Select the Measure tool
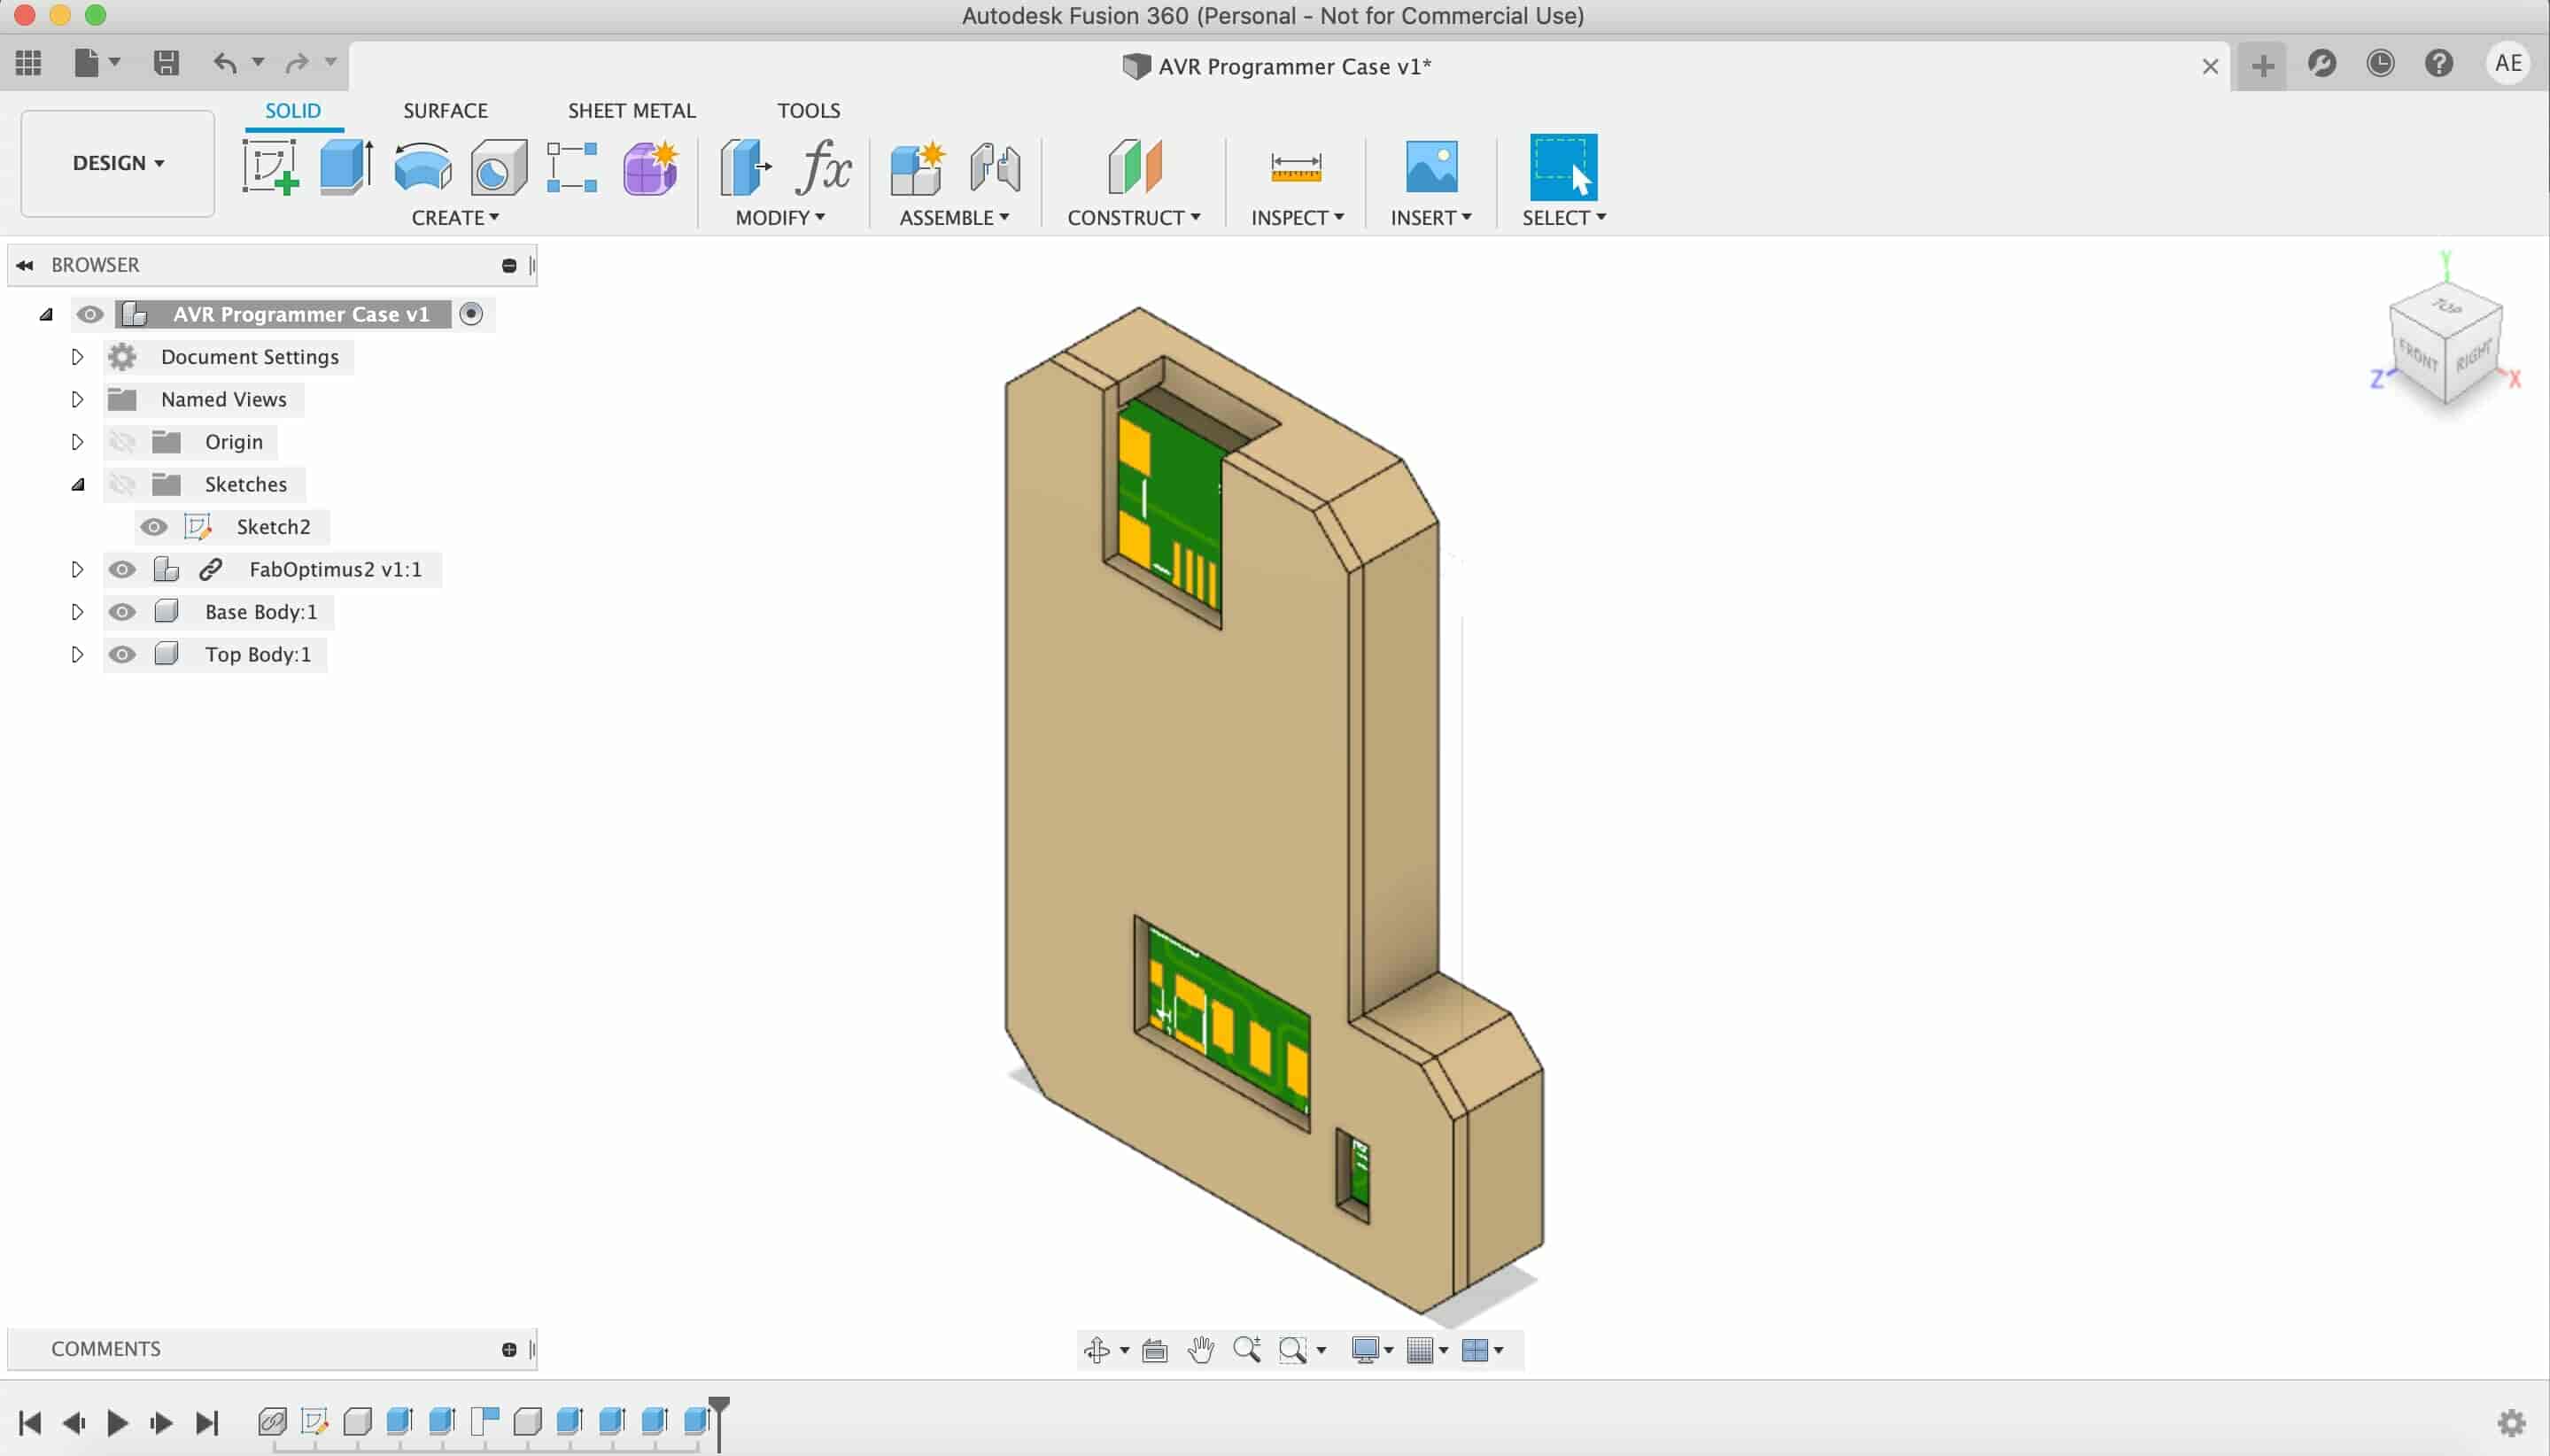2550x1456 pixels. (1296, 166)
